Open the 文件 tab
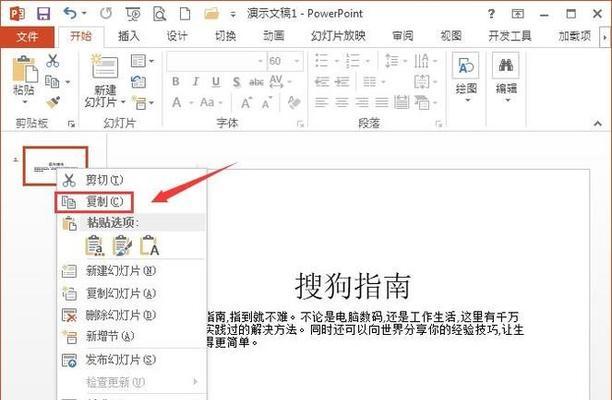The width and height of the screenshot is (612, 400). click(x=27, y=37)
